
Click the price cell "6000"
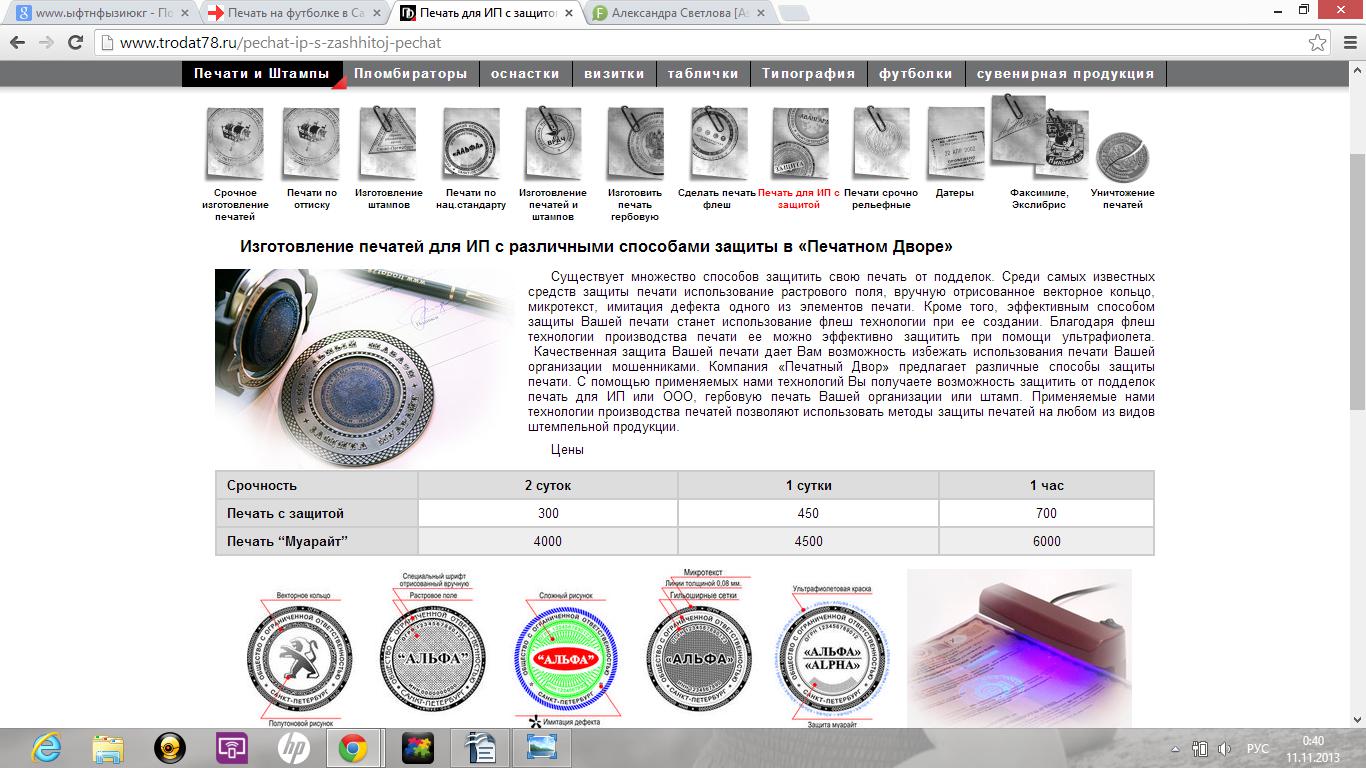point(1046,541)
